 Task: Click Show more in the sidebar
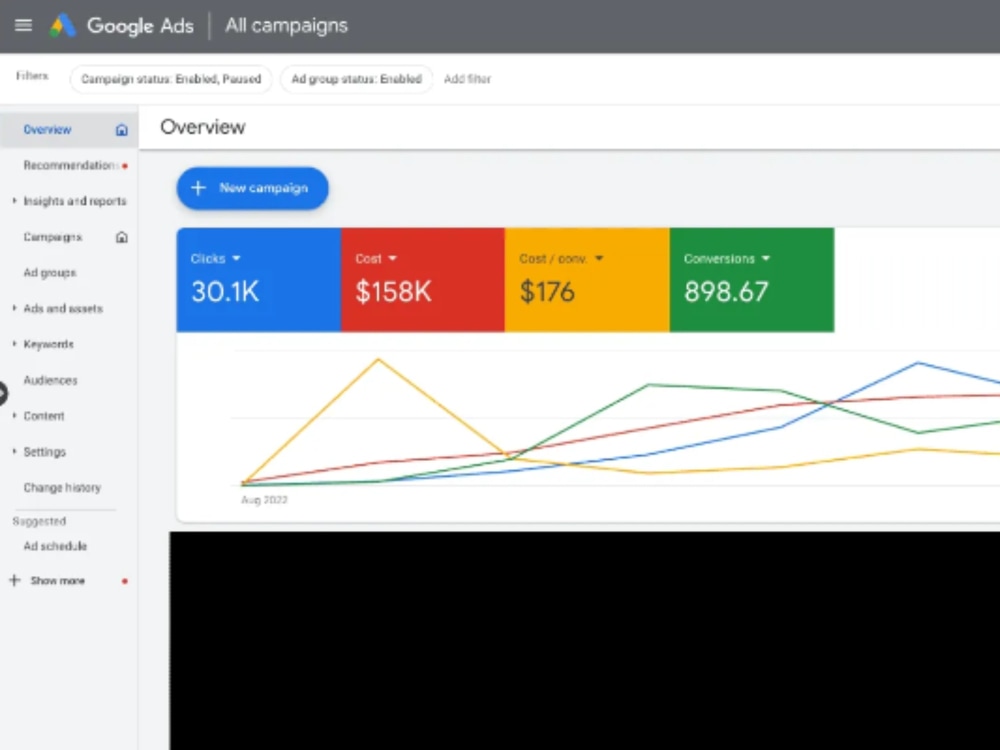coord(57,581)
